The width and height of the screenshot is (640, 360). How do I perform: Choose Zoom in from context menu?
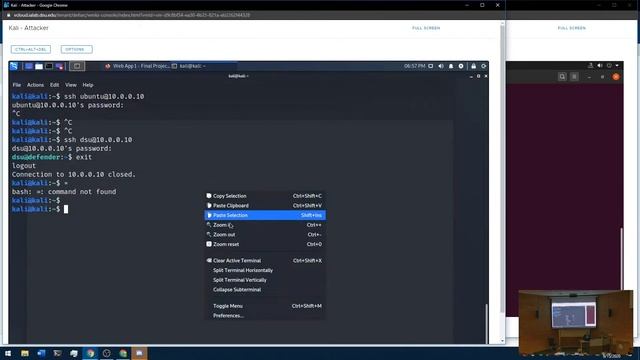pyautogui.click(x=265, y=225)
